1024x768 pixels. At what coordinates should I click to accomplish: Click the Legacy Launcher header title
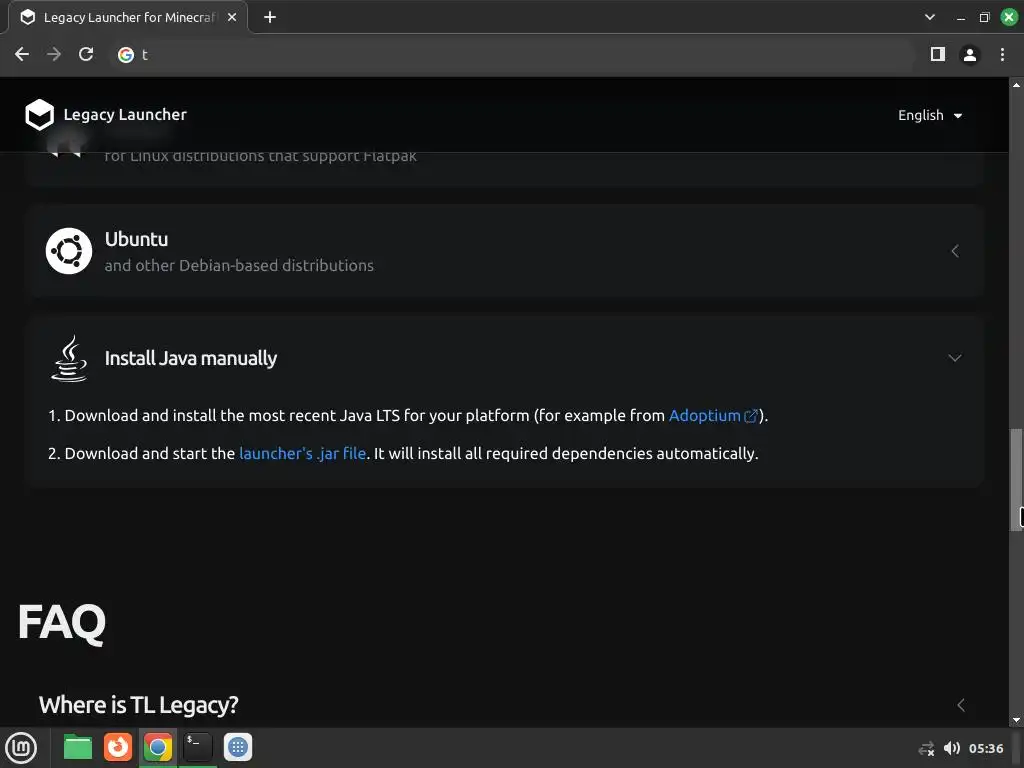[x=125, y=115]
